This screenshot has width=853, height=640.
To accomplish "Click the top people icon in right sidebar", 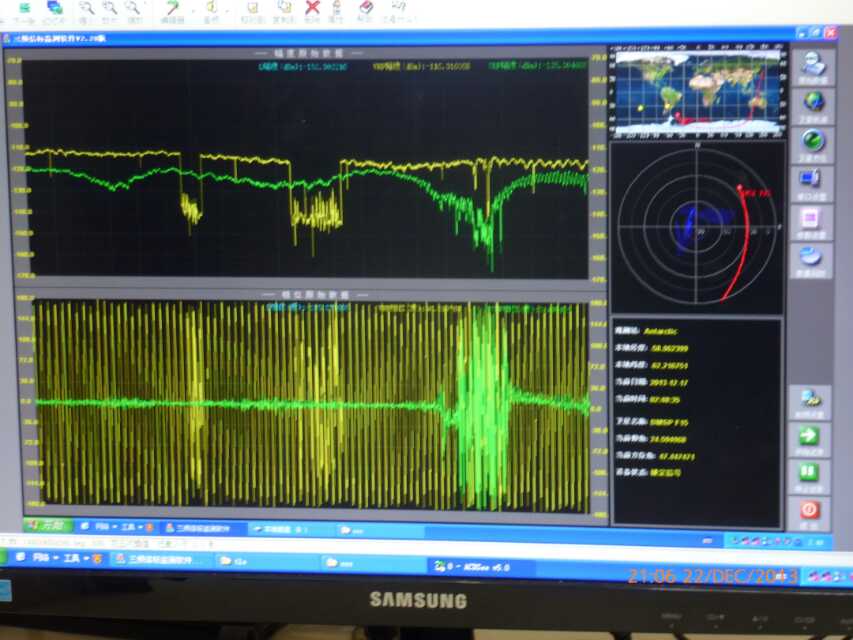I will tap(814, 63).
